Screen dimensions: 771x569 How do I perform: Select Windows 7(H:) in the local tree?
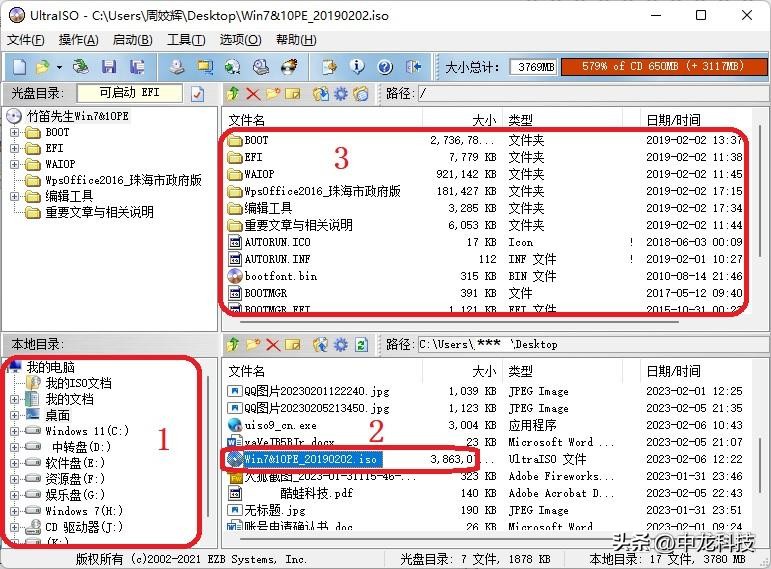pyautogui.click(x=84, y=511)
